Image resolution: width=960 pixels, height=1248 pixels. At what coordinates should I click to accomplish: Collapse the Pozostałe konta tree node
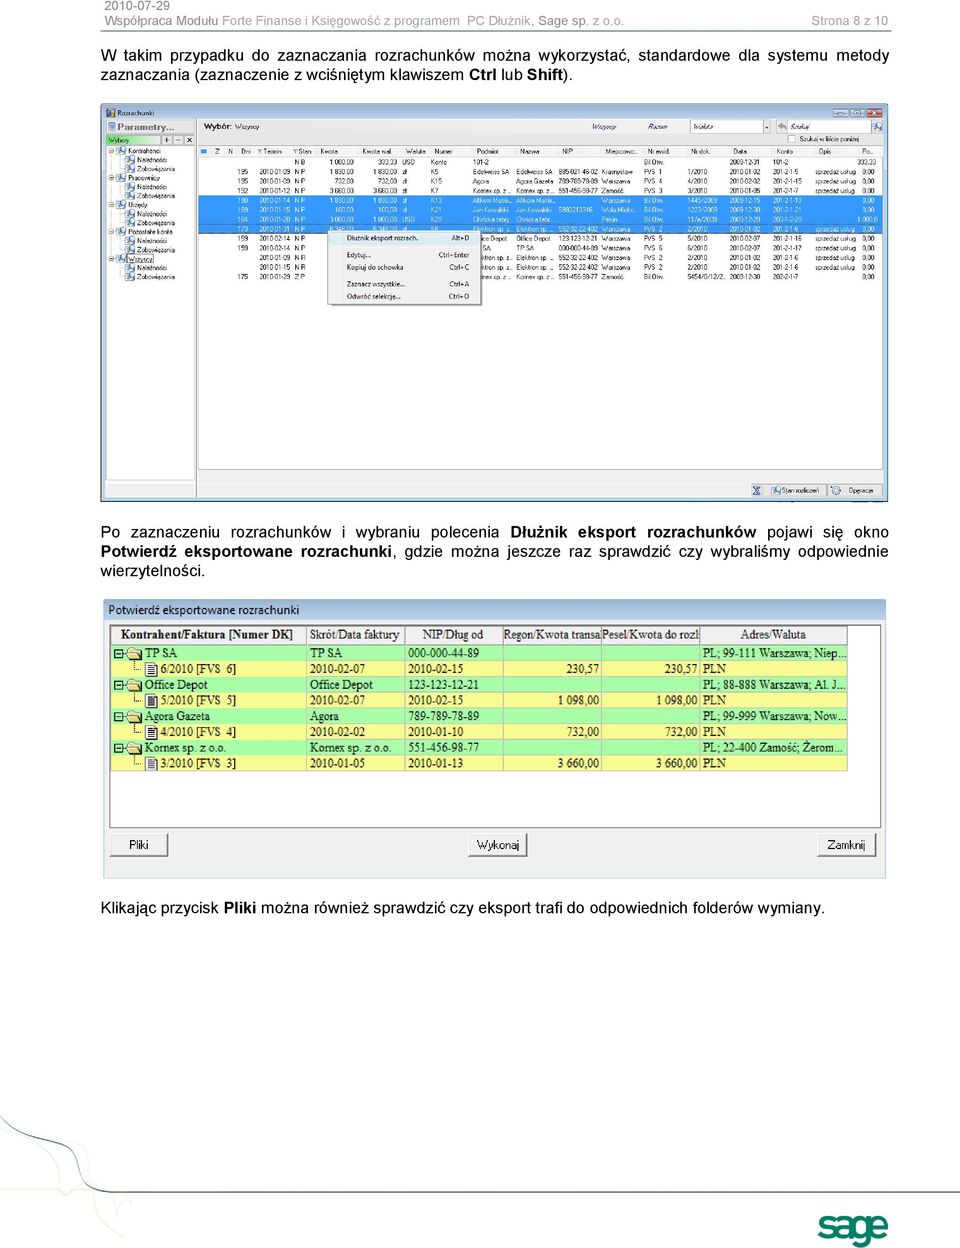pyautogui.click(x=110, y=231)
